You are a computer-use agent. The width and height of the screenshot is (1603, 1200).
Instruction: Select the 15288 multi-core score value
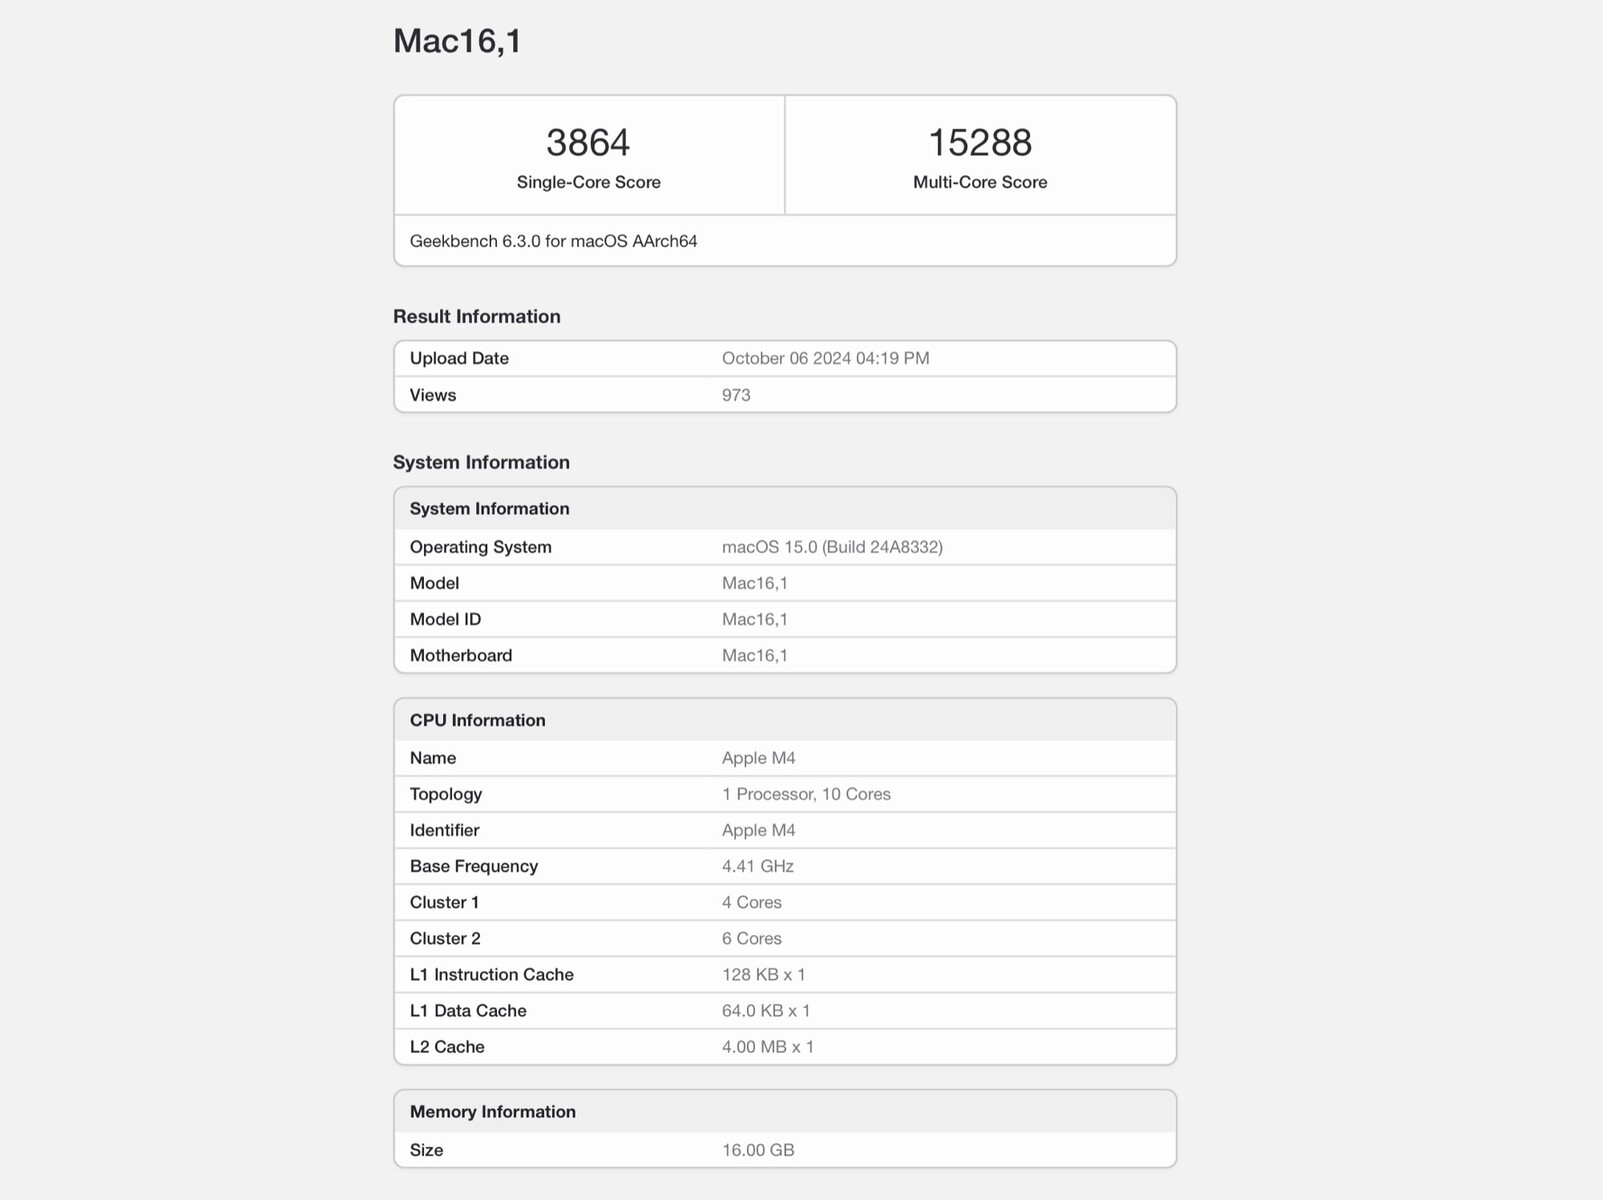[x=980, y=142]
